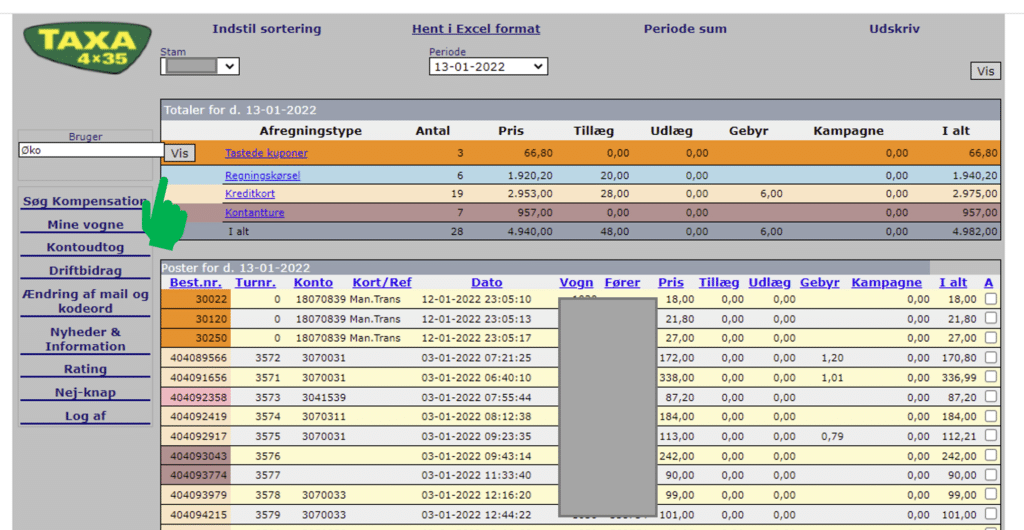
Task: Focus the Bruger input field
Action: (x=91, y=150)
